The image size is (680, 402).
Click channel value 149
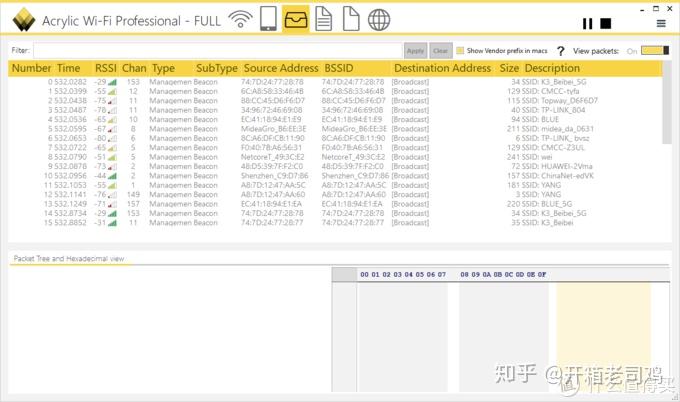coord(133,194)
